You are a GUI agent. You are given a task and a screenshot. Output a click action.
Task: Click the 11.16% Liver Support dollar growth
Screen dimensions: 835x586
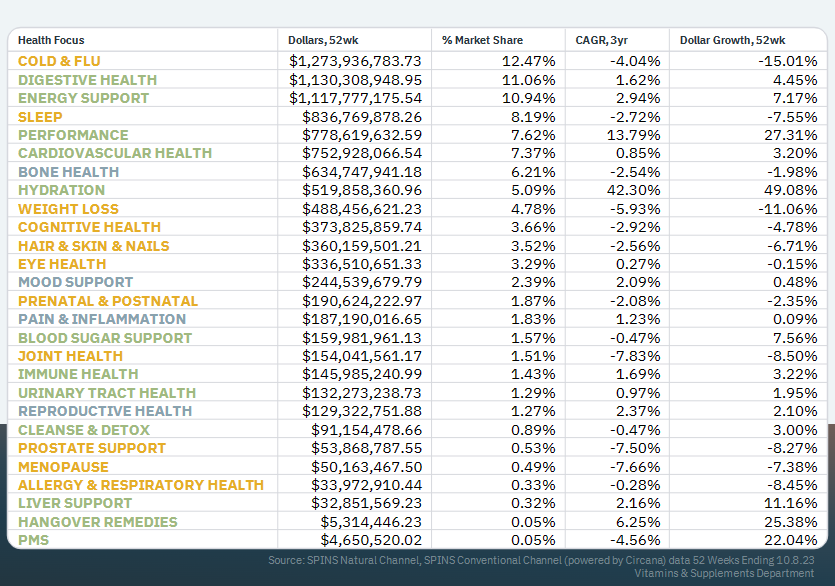(791, 503)
